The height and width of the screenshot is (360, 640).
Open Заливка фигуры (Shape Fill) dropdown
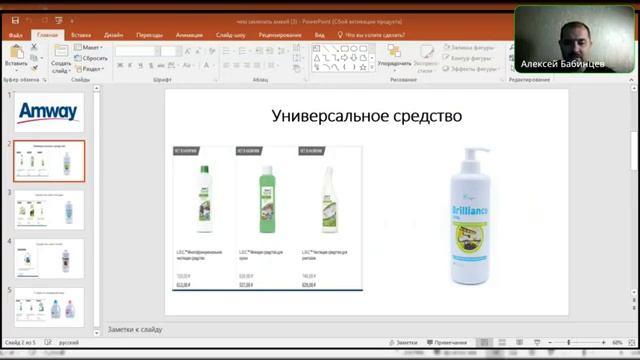click(x=469, y=47)
